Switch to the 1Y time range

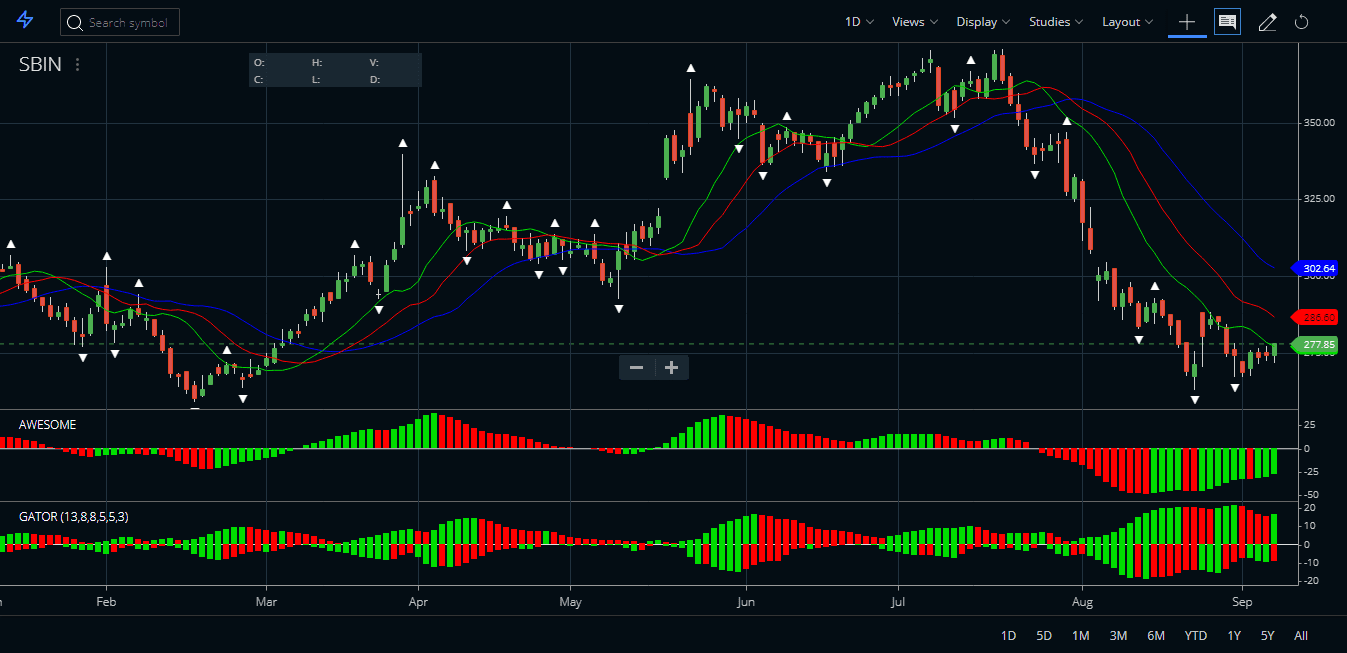coord(1233,635)
